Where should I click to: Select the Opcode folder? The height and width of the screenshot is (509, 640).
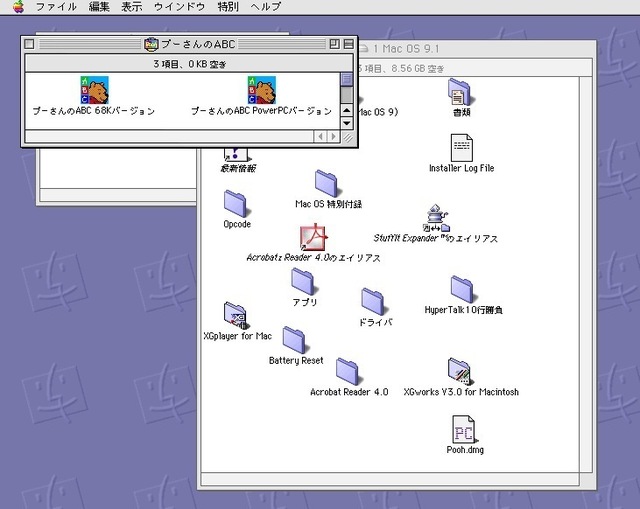click(236, 203)
